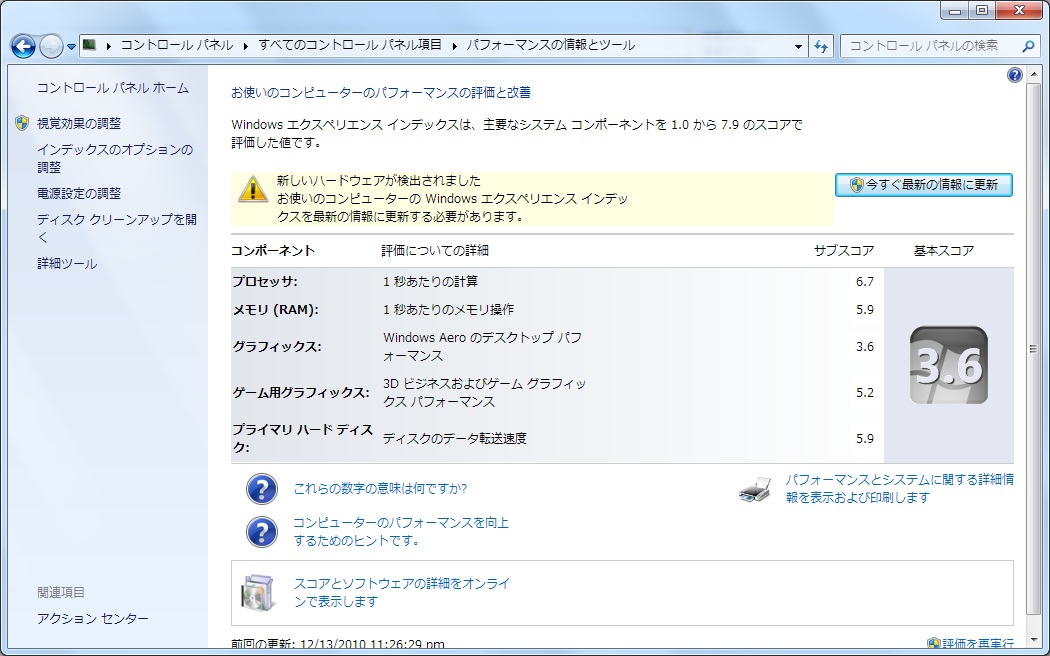Open ディスク クリーンアップを開く link

click(x=117, y=228)
